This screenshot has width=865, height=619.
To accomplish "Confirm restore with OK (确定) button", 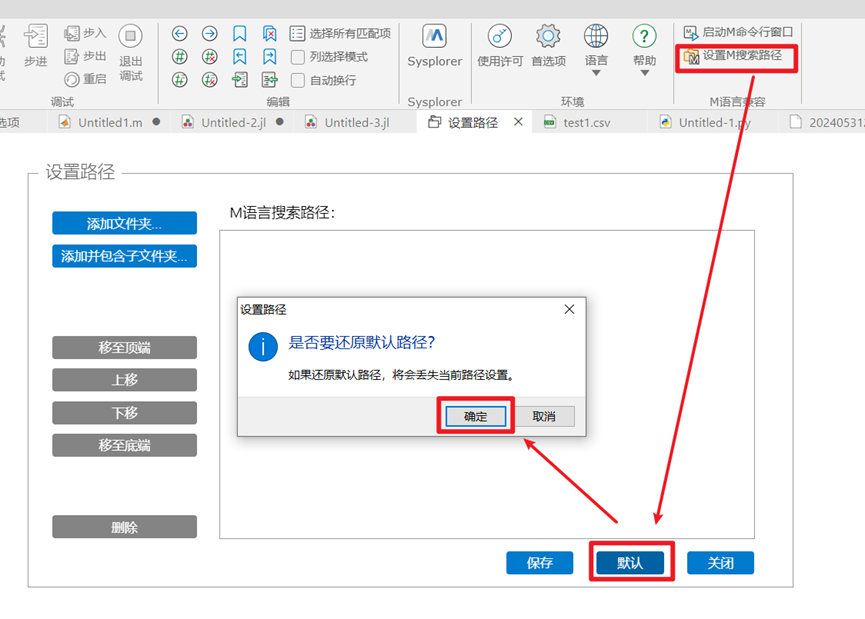I will [x=476, y=417].
